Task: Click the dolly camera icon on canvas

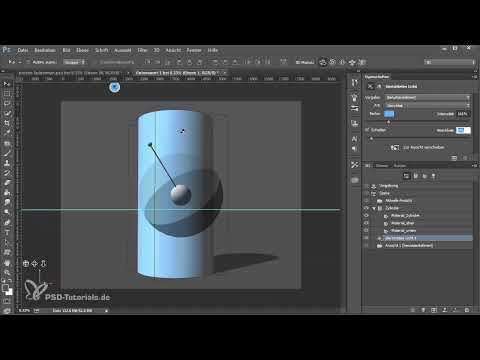Action: (x=43, y=264)
